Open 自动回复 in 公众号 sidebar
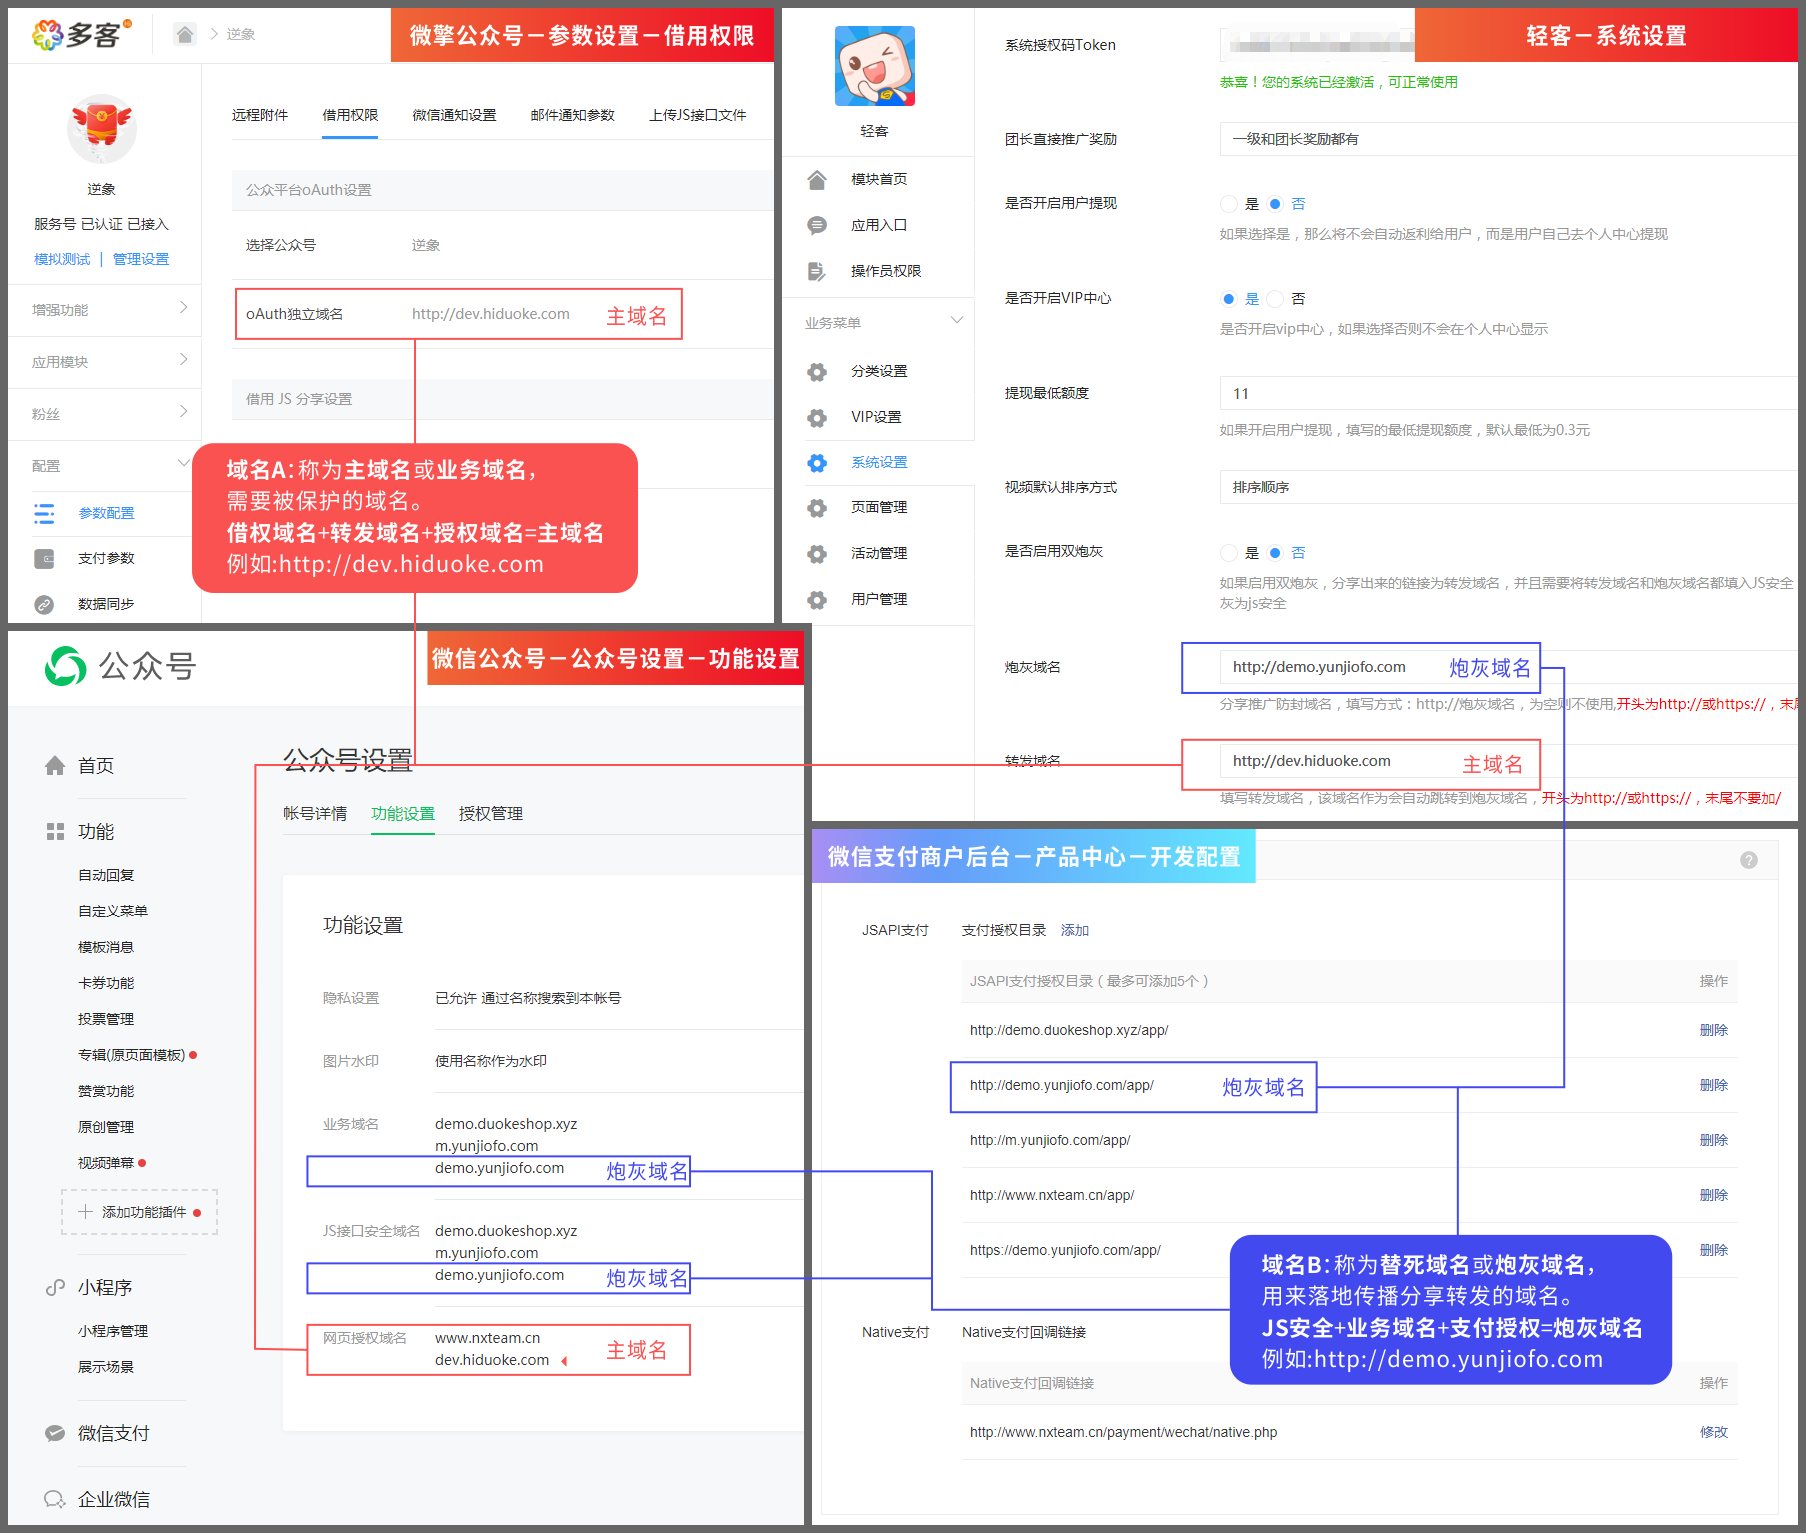Screen dimensions: 1806x1533 click(x=106, y=875)
